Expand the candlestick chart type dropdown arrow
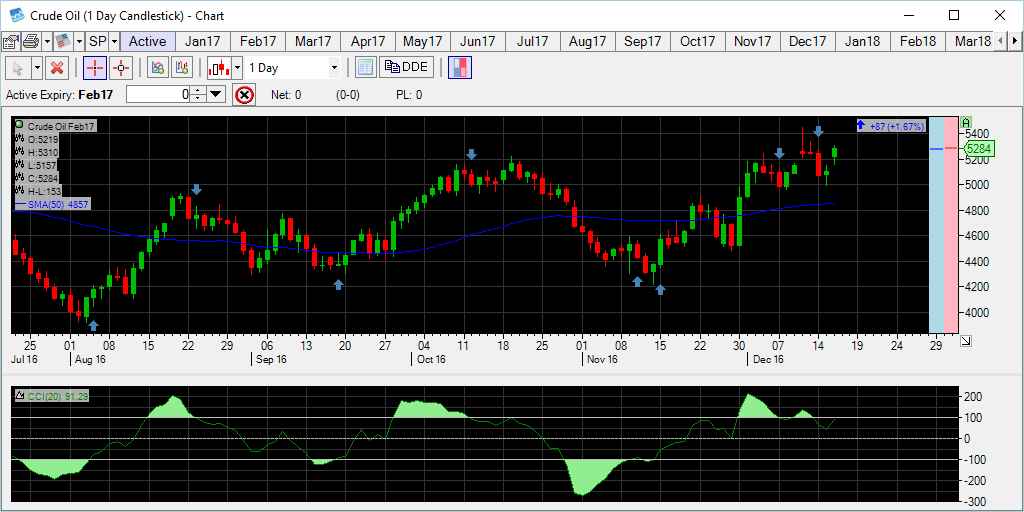Image resolution: width=1024 pixels, height=512 pixels. tap(237, 67)
